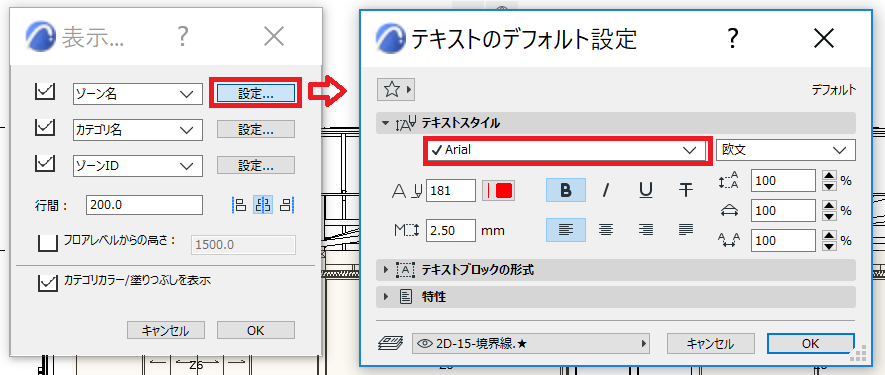The height and width of the screenshot is (375, 885).
Task: Click the 設定 button for ゾーン名
Action: [x=256, y=94]
